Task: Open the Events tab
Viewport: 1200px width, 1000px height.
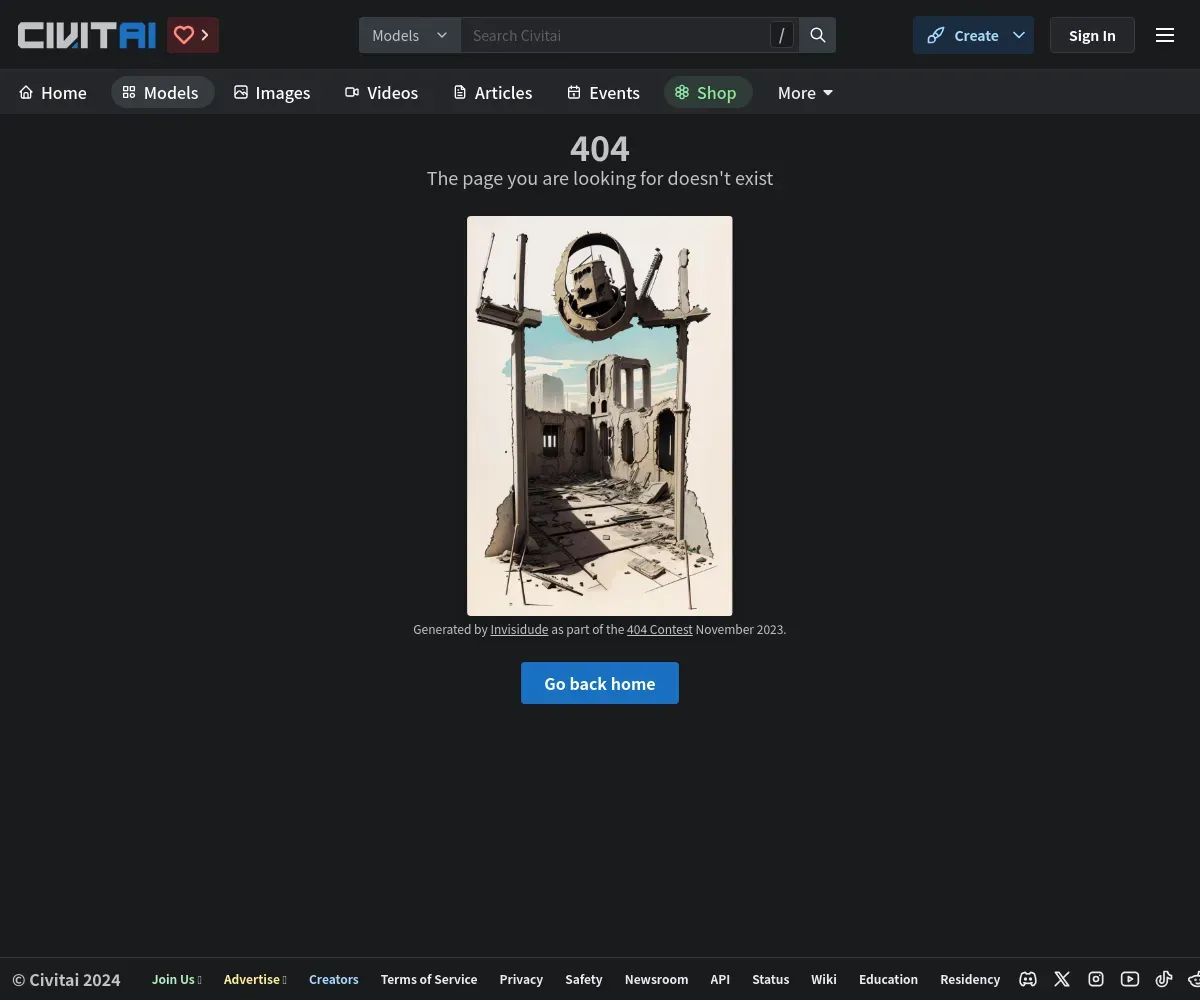Action: (603, 93)
